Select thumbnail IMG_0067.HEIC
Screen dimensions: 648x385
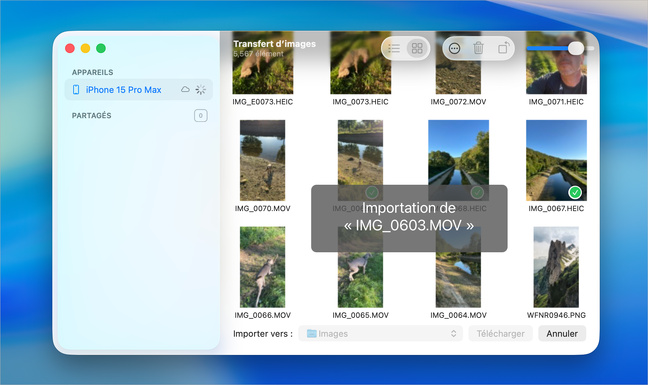(x=556, y=160)
